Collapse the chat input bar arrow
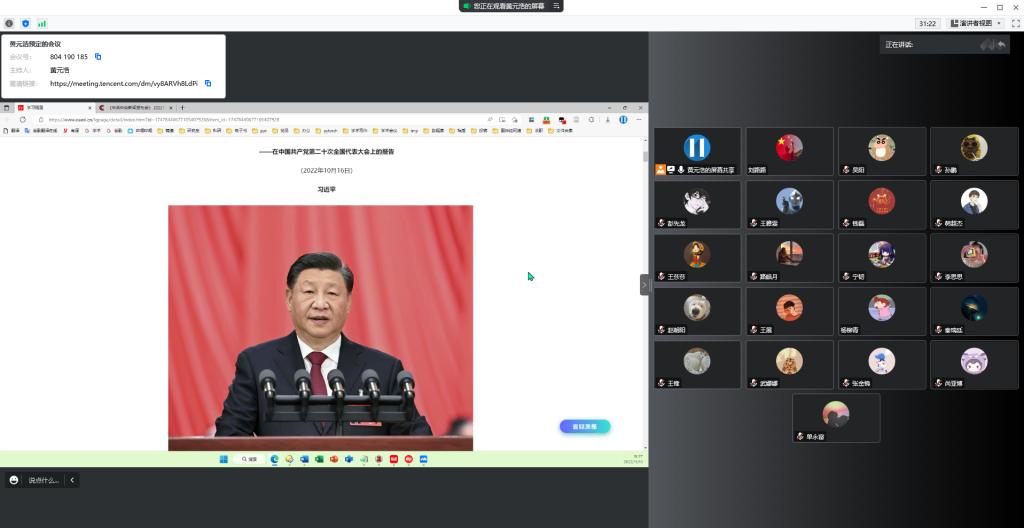 click(72, 480)
